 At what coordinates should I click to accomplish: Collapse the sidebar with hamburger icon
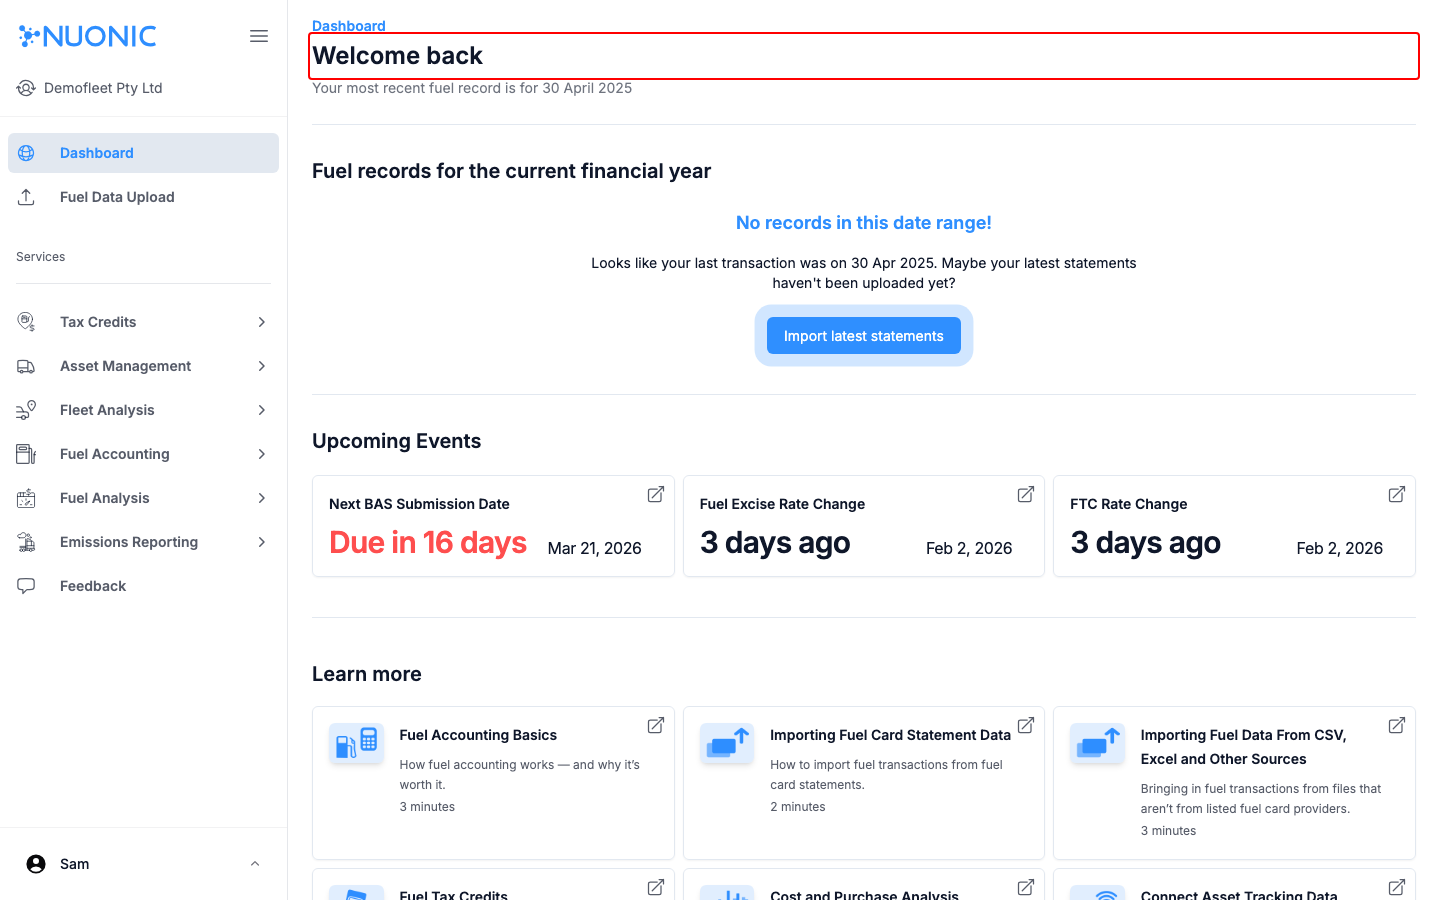(259, 36)
